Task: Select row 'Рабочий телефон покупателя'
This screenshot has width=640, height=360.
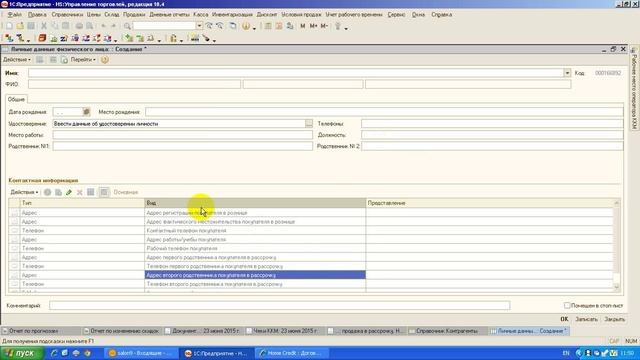Action: [311, 248]
